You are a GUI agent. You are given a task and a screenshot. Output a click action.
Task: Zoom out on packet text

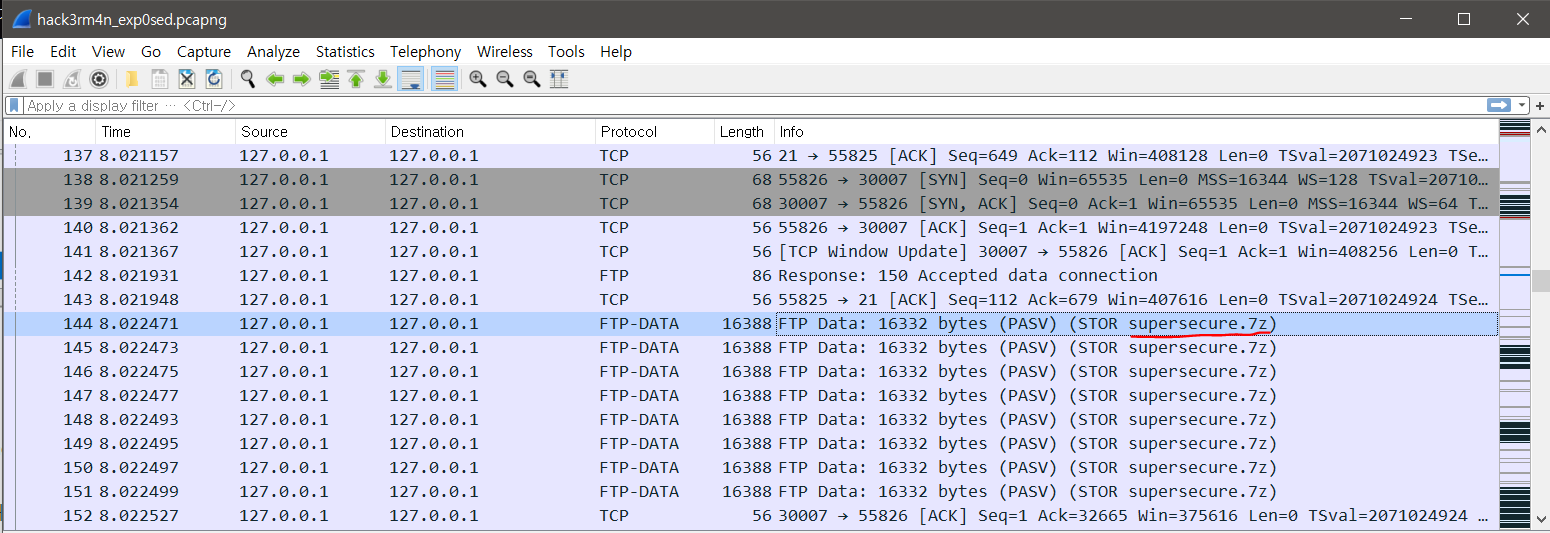pos(505,79)
